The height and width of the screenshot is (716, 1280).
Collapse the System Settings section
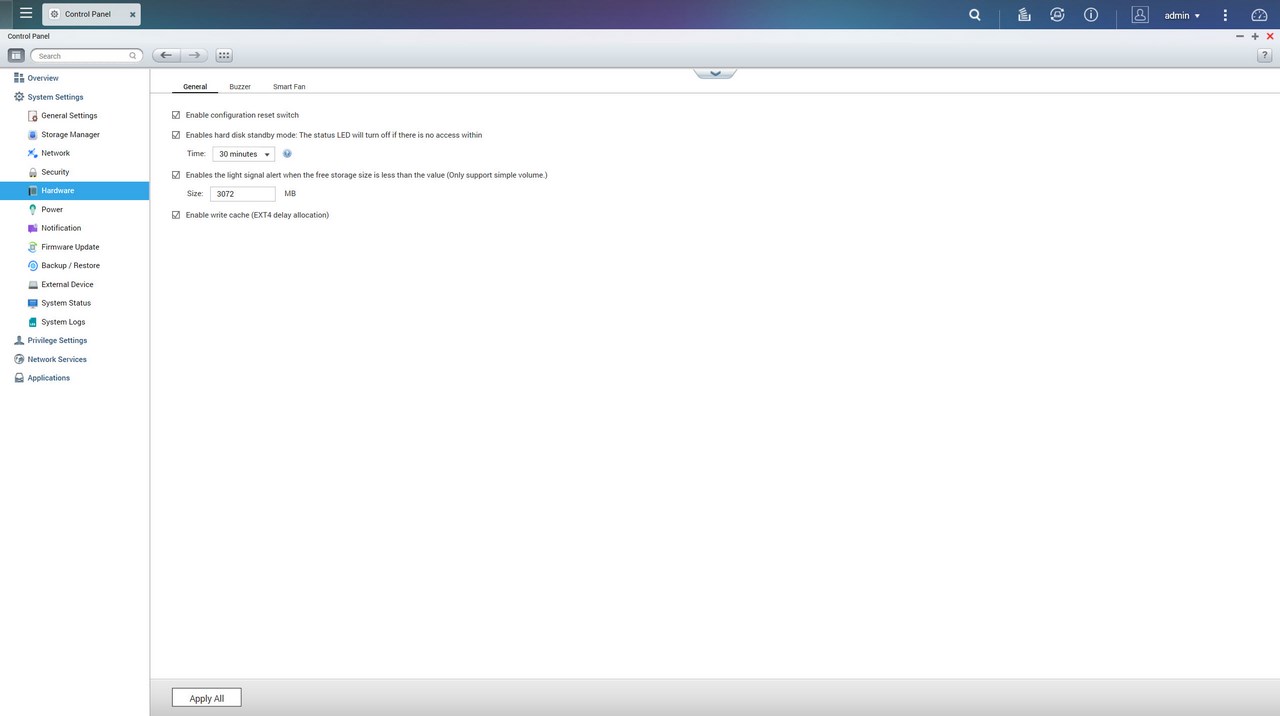(x=55, y=97)
